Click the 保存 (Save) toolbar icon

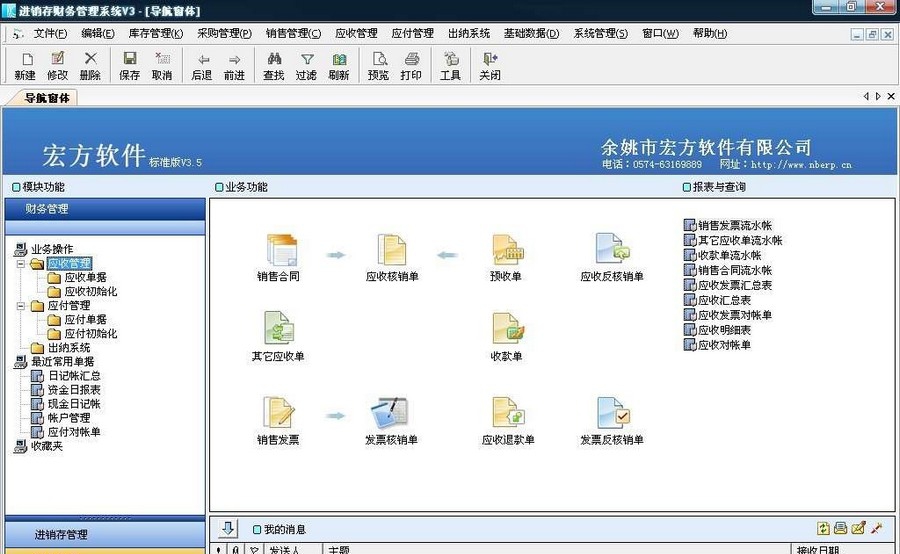[x=130, y=65]
